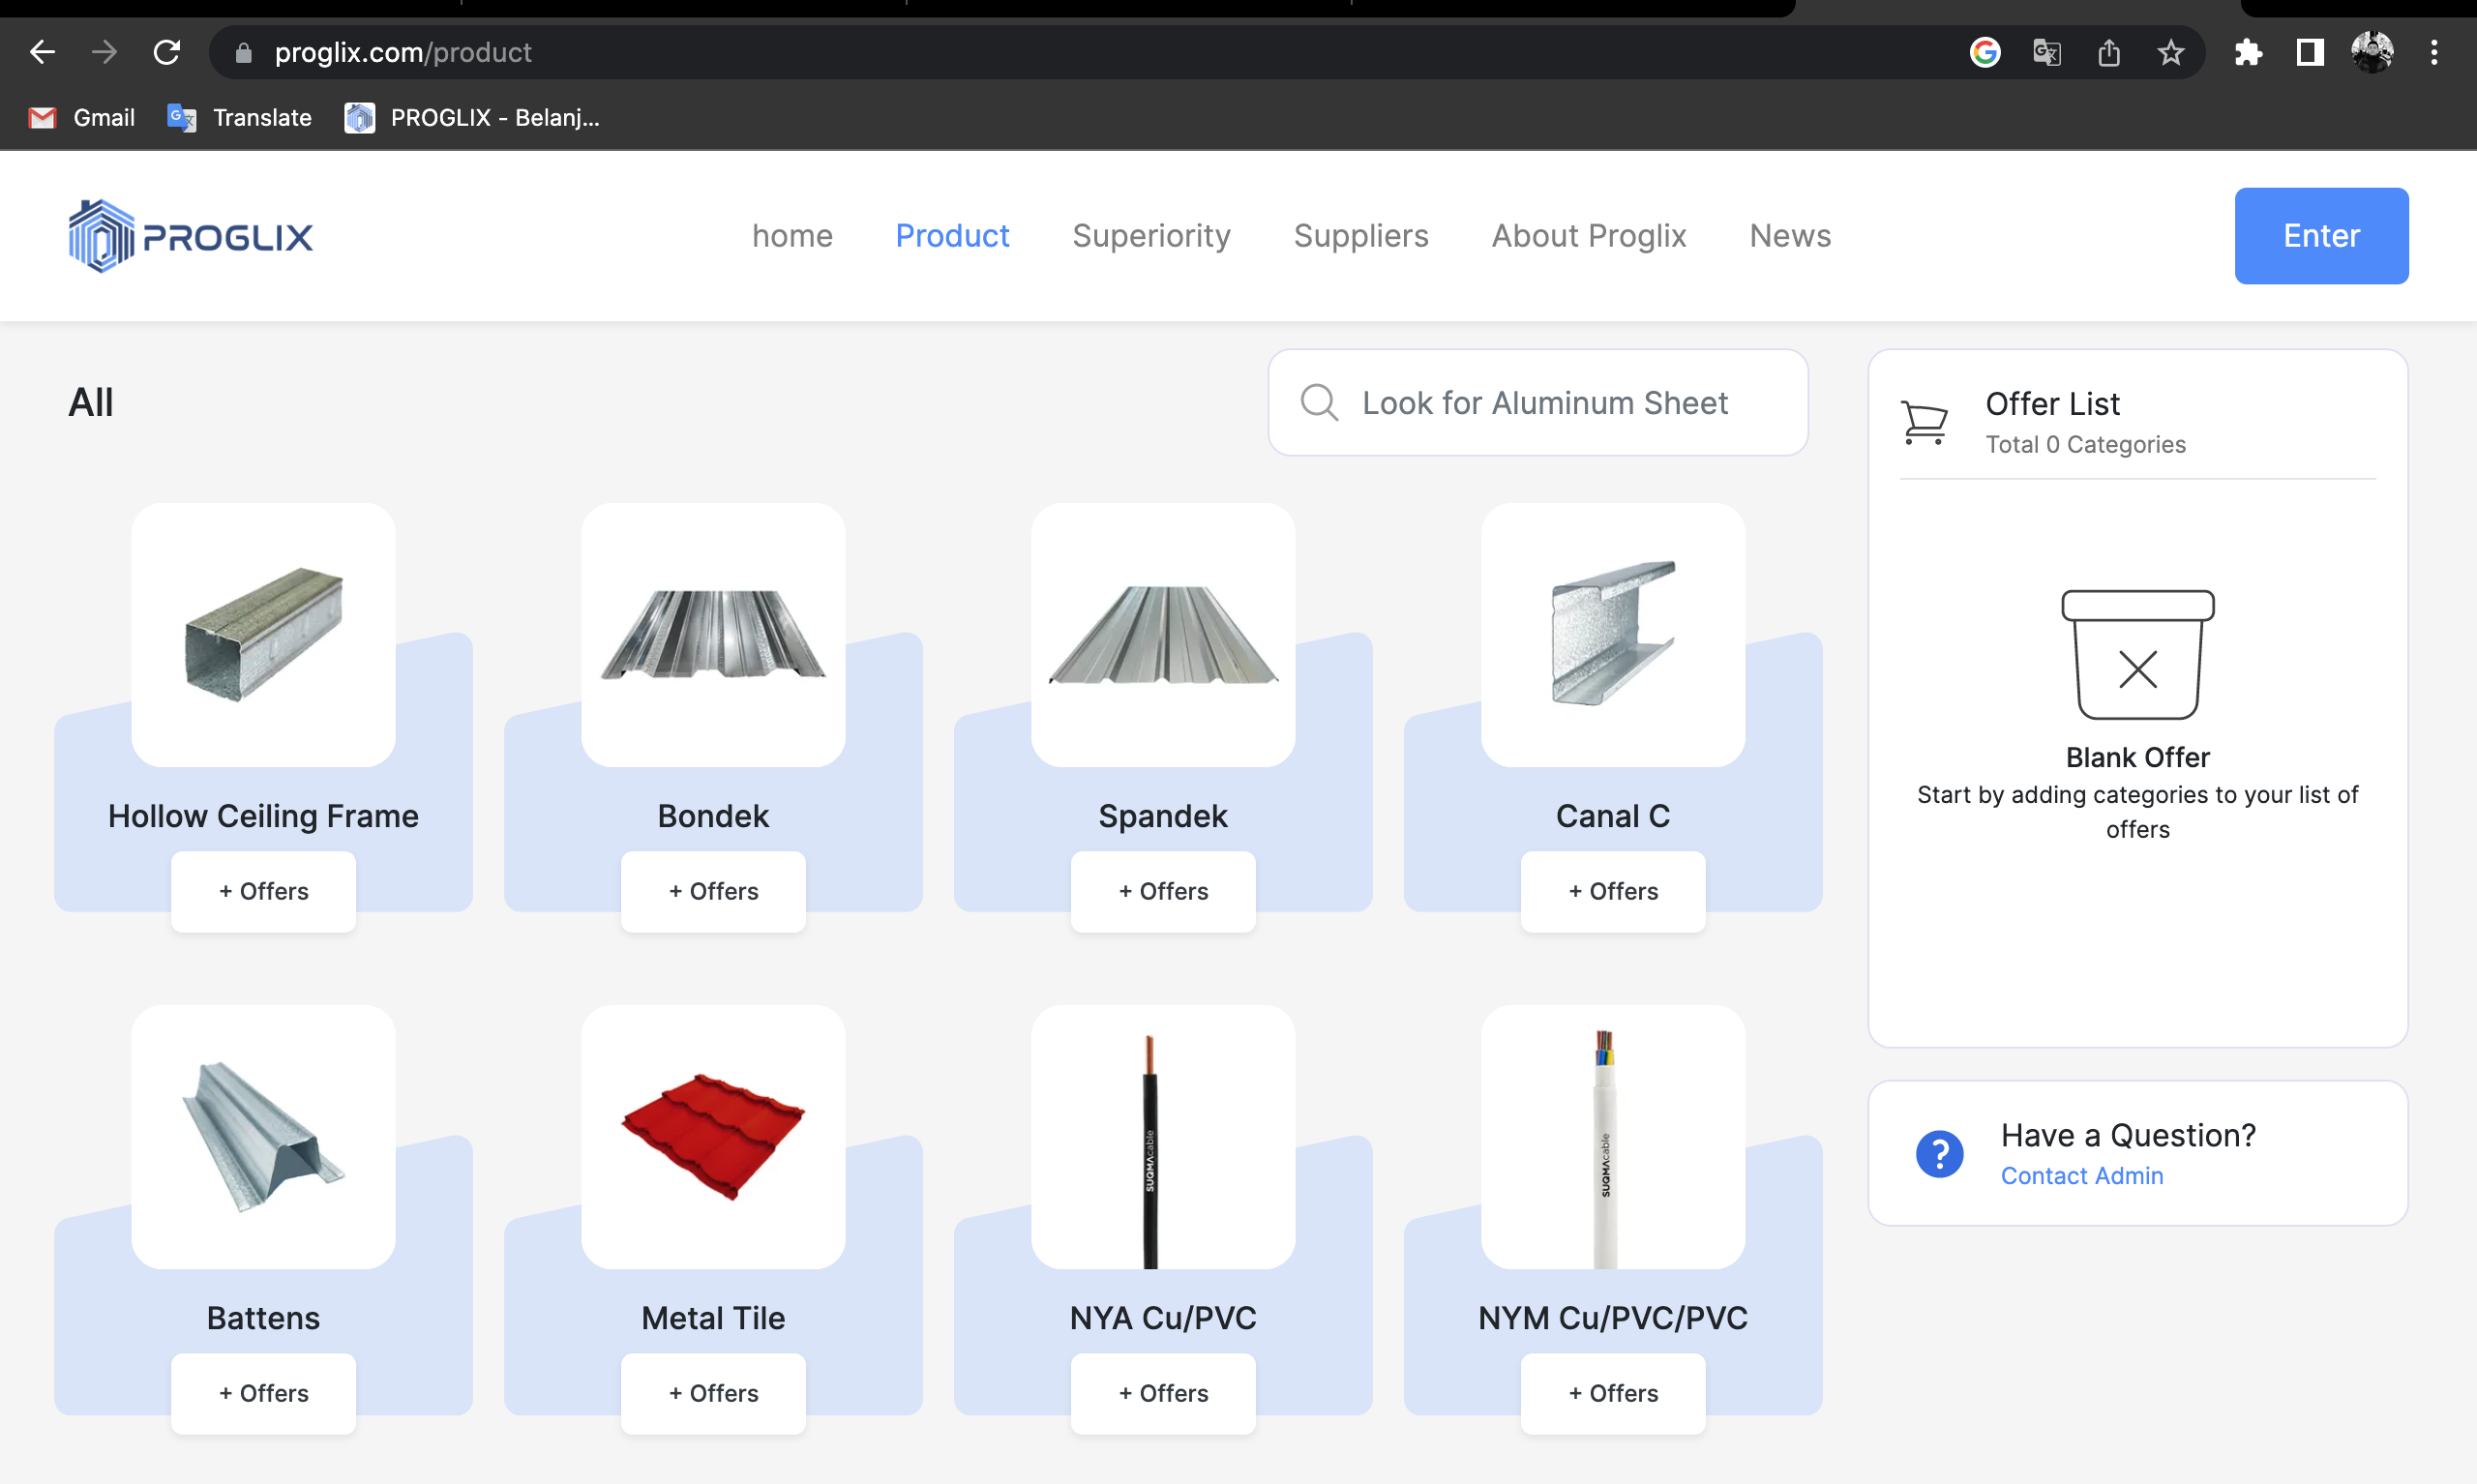Open the browser extensions puzzle icon
Image resolution: width=2477 pixels, height=1484 pixels.
pyautogui.click(x=2247, y=52)
